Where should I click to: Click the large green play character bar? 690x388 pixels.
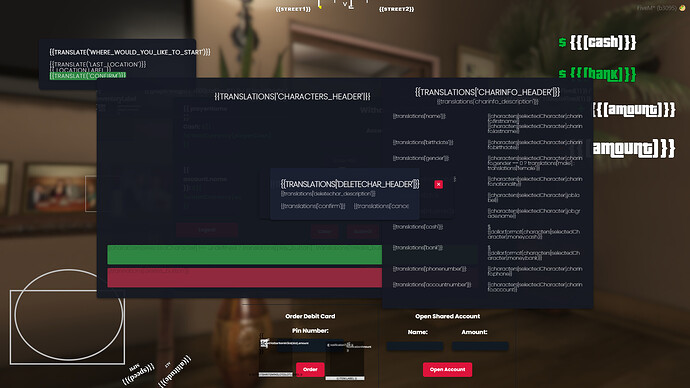245,255
